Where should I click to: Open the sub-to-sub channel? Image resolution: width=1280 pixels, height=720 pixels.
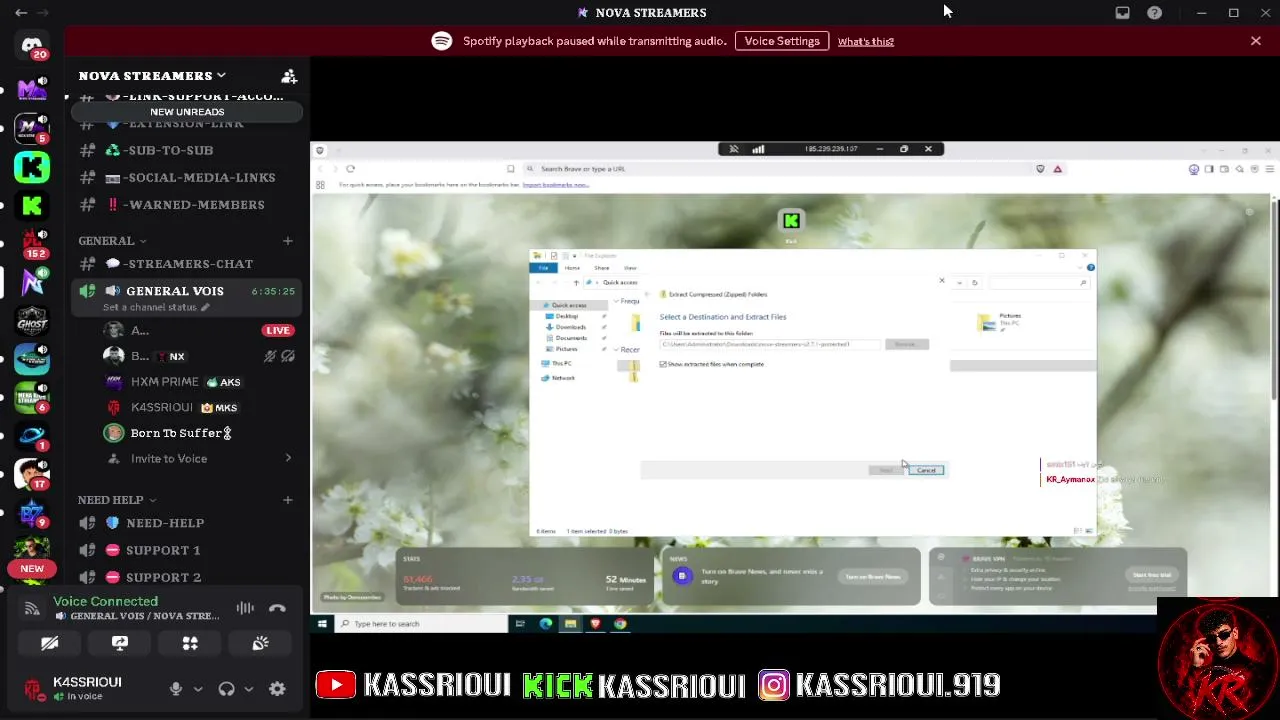(x=186, y=151)
